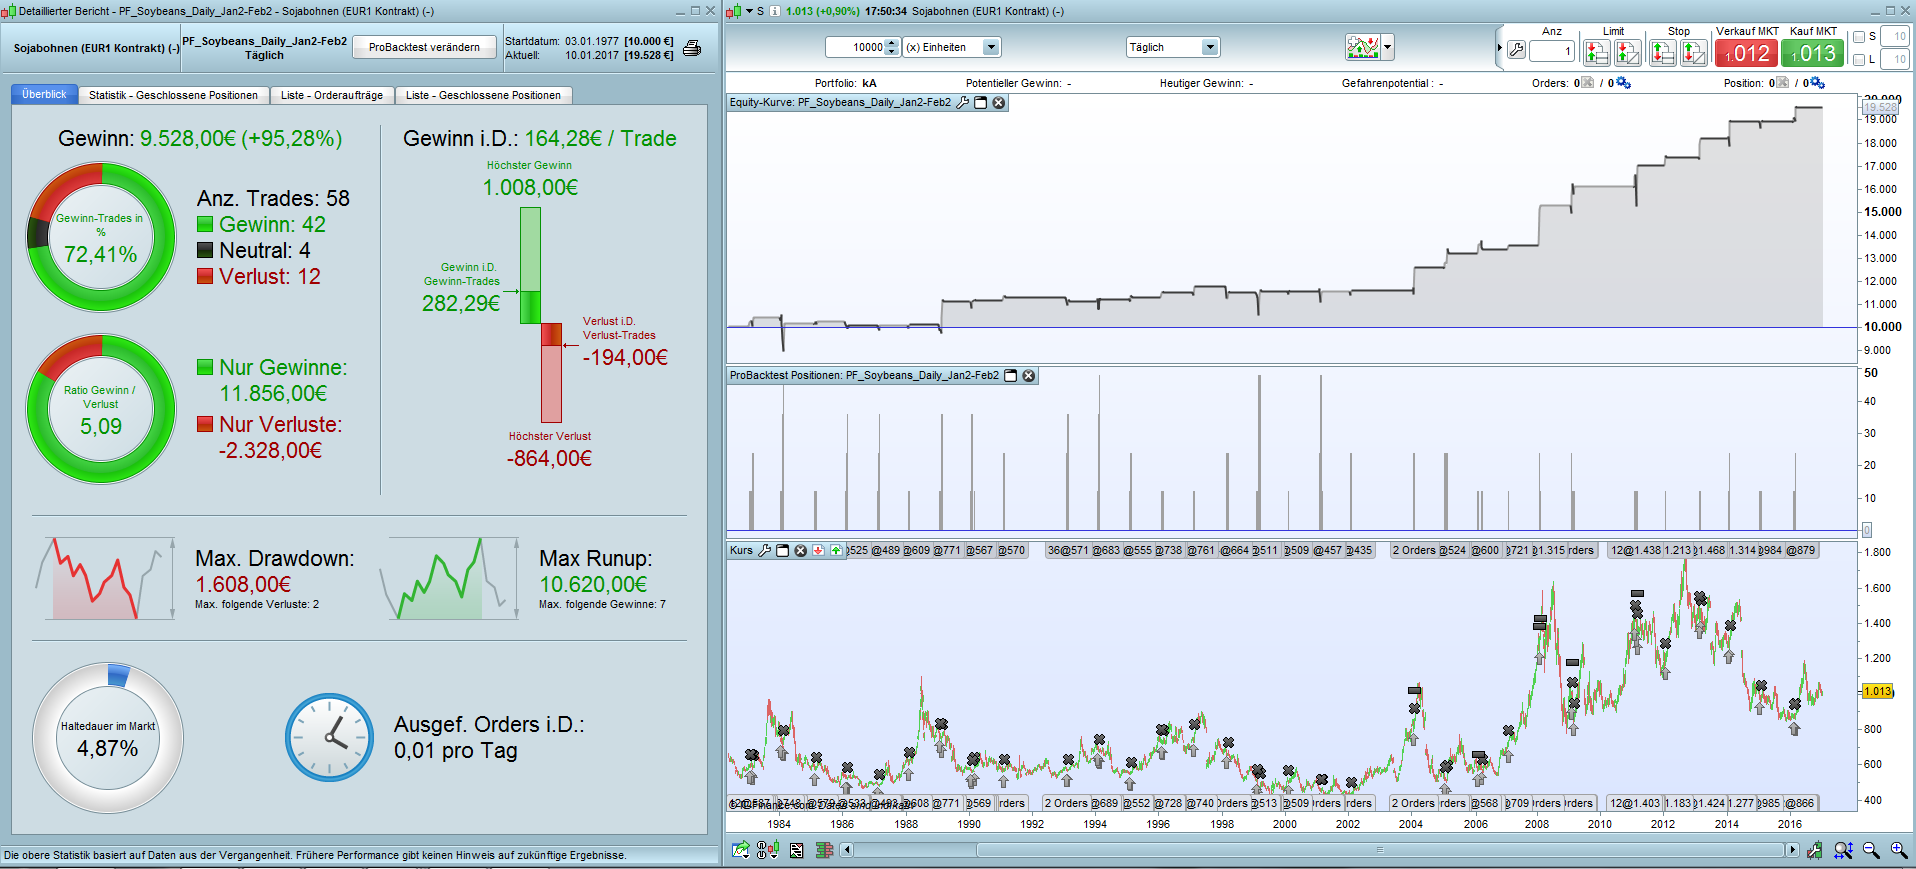Image resolution: width=1916 pixels, height=869 pixels.
Task: Click the Max. Drawdown value 1.608,00€
Action: (243, 584)
